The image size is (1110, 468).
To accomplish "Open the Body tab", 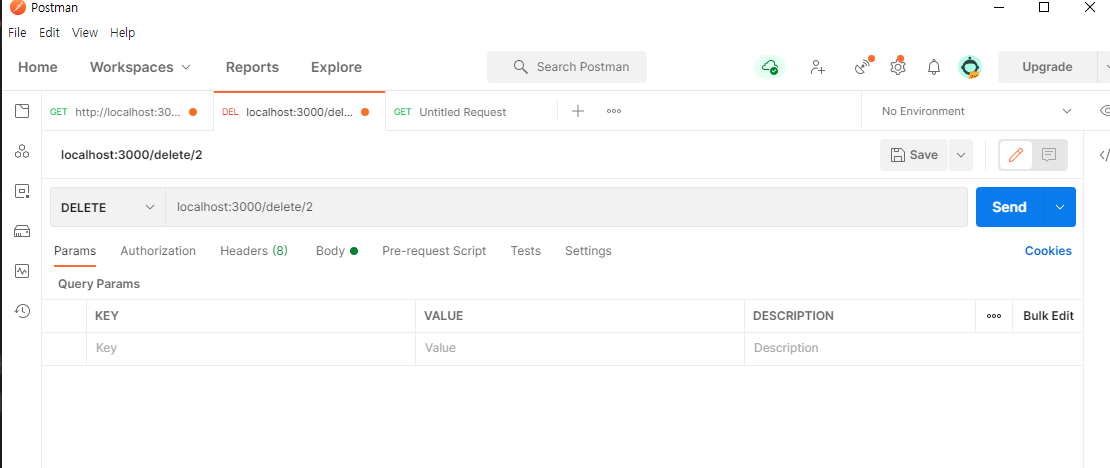I will click(x=336, y=251).
